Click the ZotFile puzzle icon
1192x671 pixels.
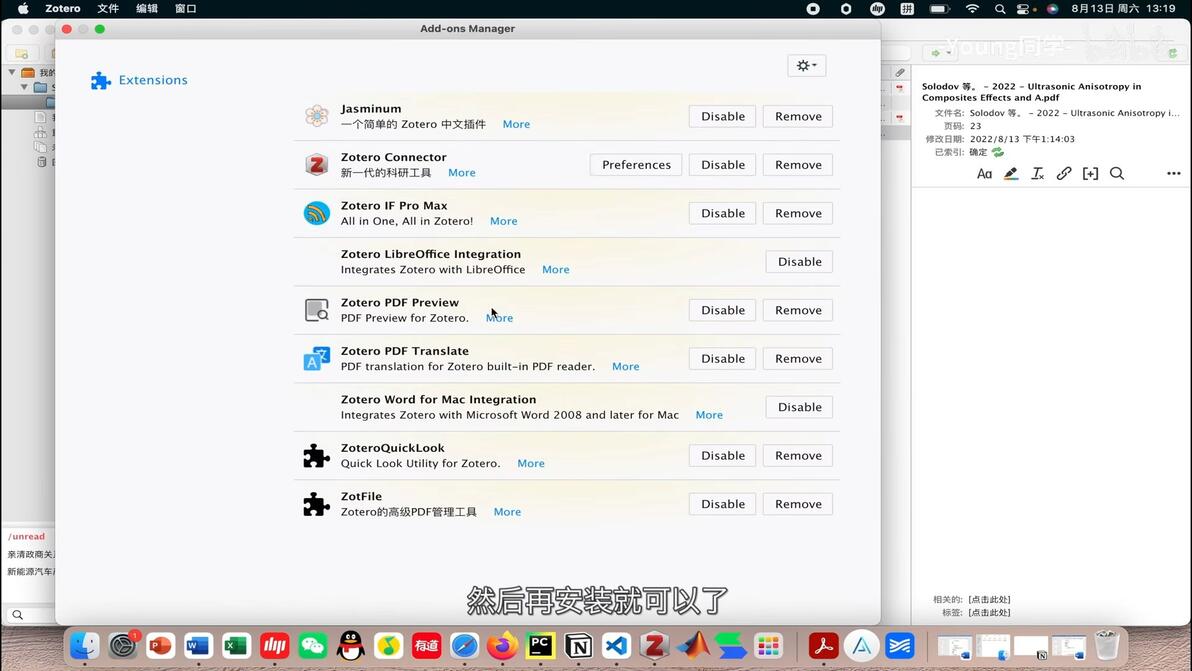(316, 504)
